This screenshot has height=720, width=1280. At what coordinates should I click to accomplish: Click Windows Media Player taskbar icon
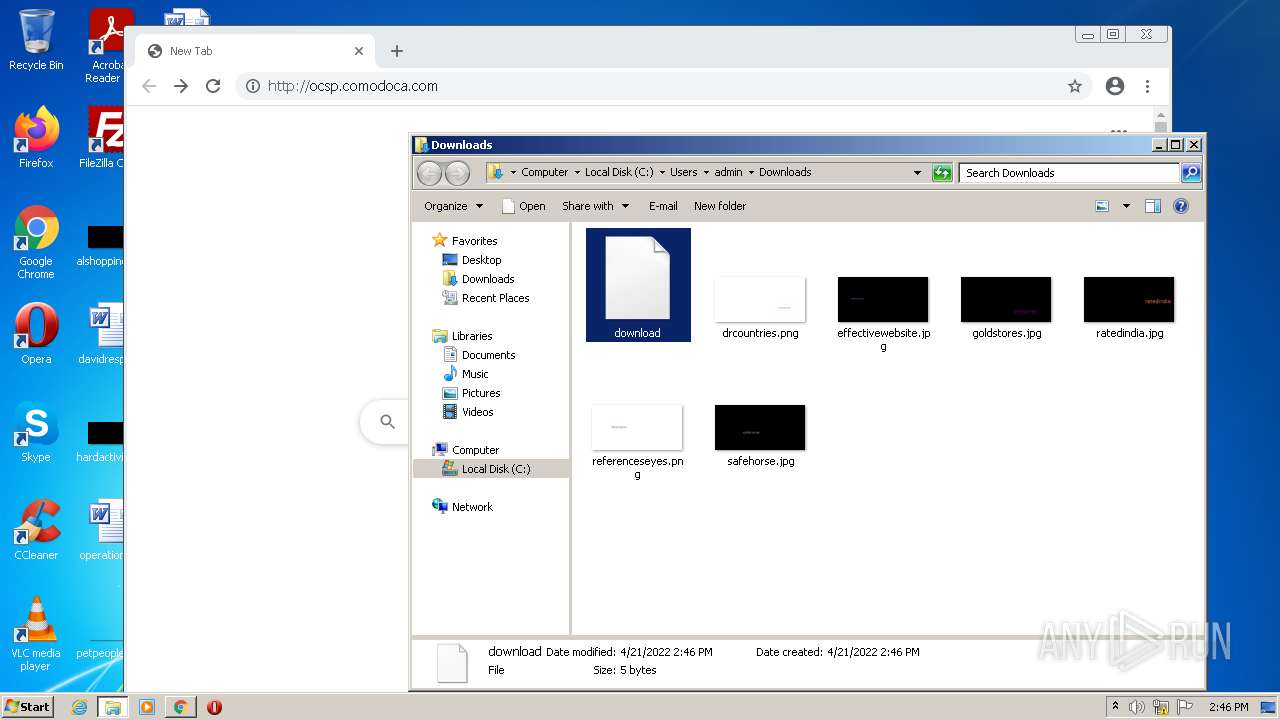point(147,707)
